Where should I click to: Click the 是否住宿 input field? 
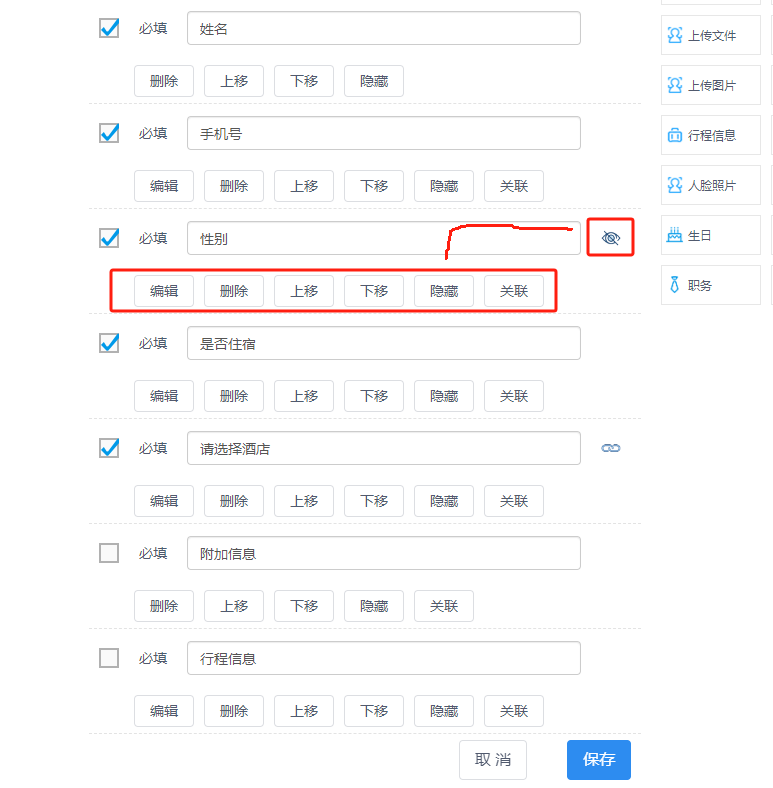coord(384,343)
